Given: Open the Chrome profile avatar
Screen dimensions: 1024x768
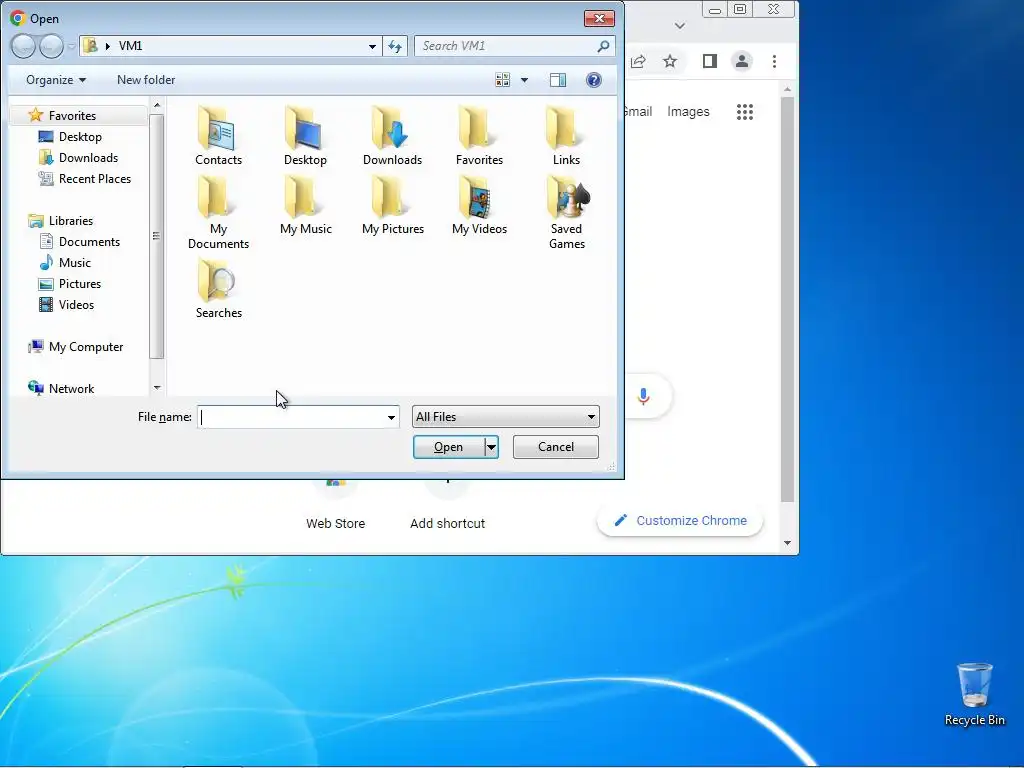Looking at the screenshot, I should click(x=742, y=61).
